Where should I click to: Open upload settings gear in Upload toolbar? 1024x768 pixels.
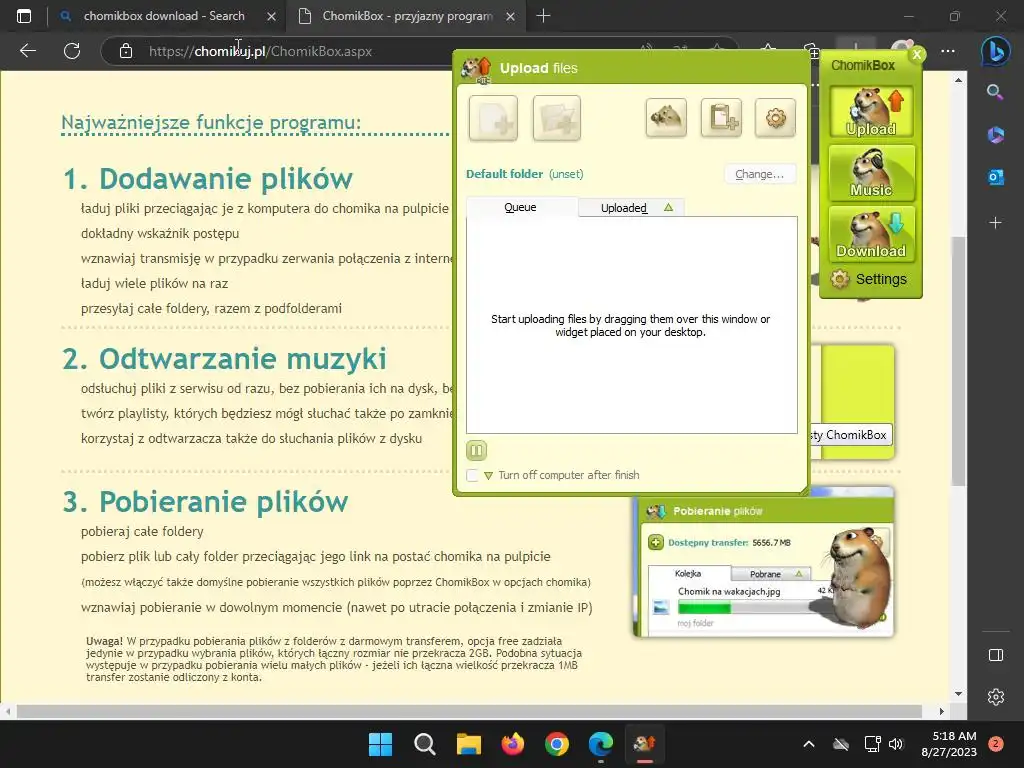coord(775,118)
